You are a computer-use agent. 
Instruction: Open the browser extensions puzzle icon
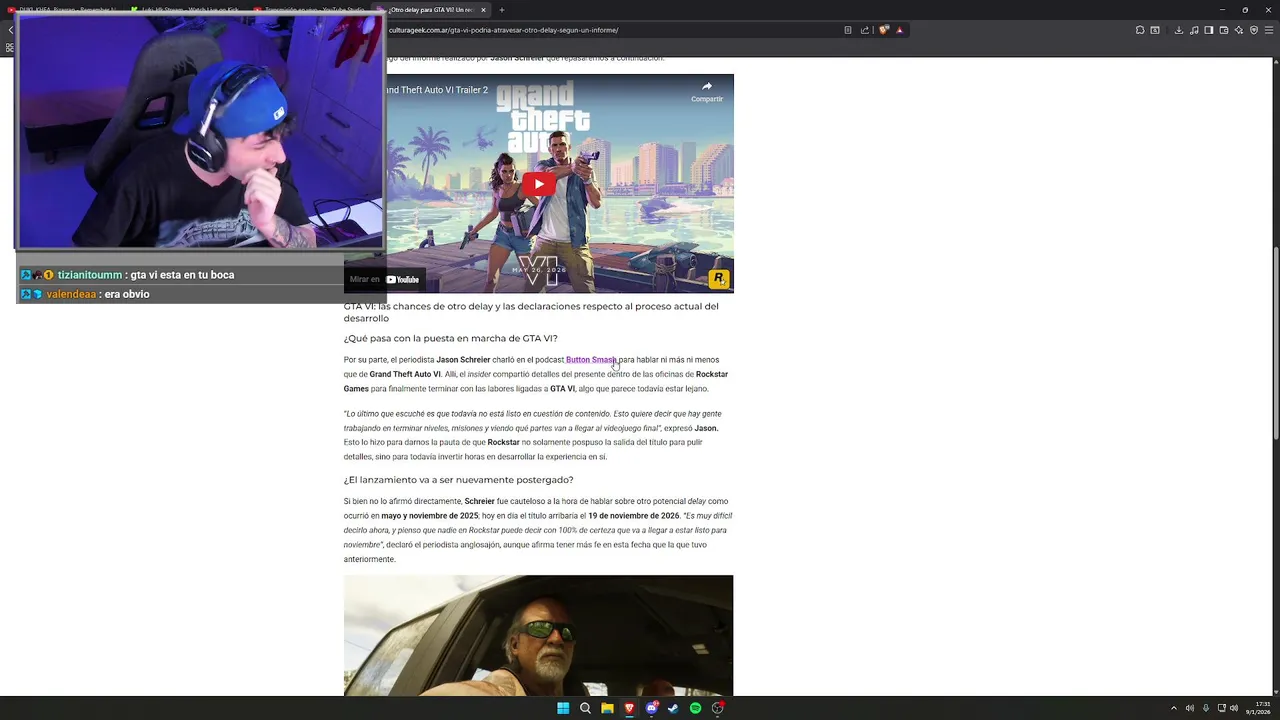pyautogui.click(x=1140, y=30)
